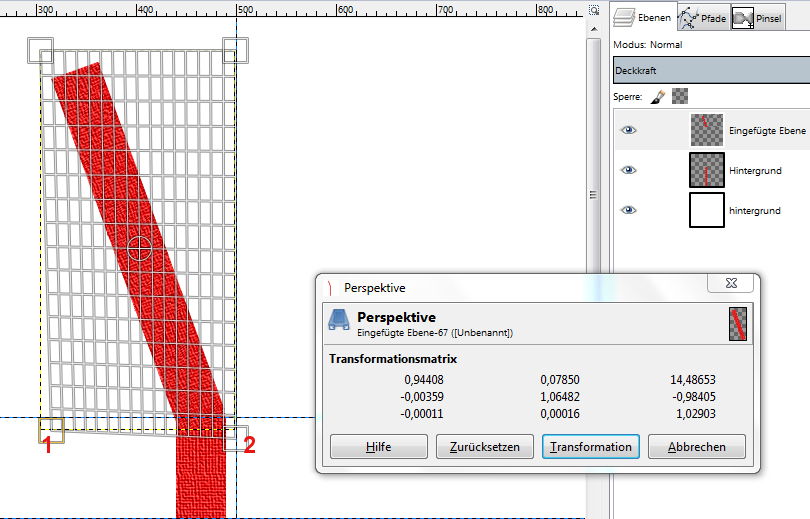Screen dimensions: 810x519
Task: Click the matrix value 0,07850
Action: point(560,380)
